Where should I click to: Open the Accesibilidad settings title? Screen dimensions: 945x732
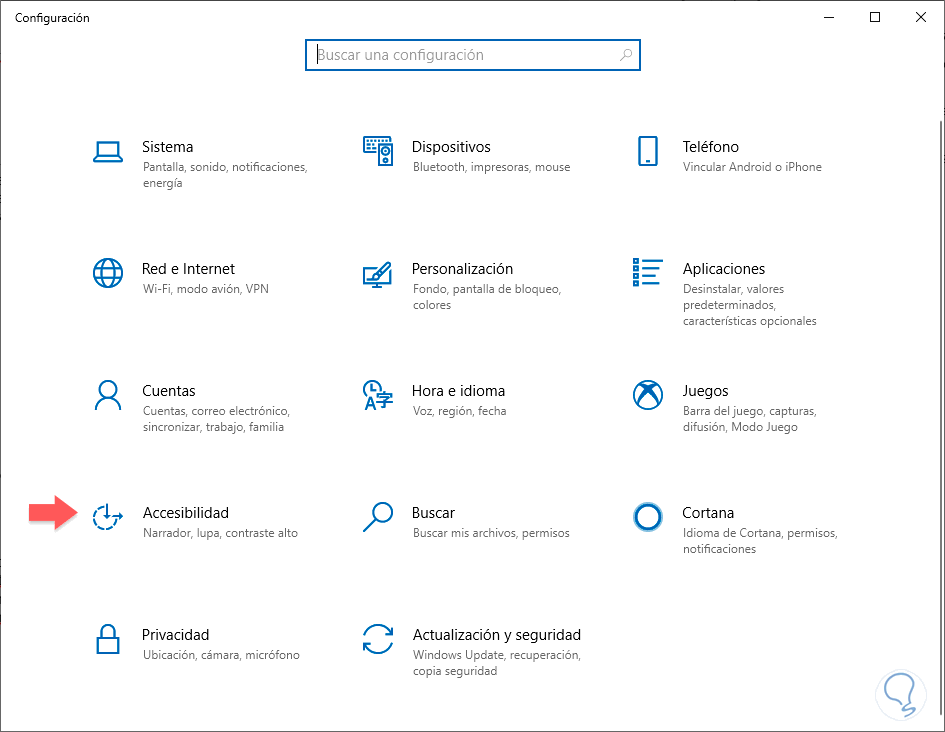pos(186,513)
